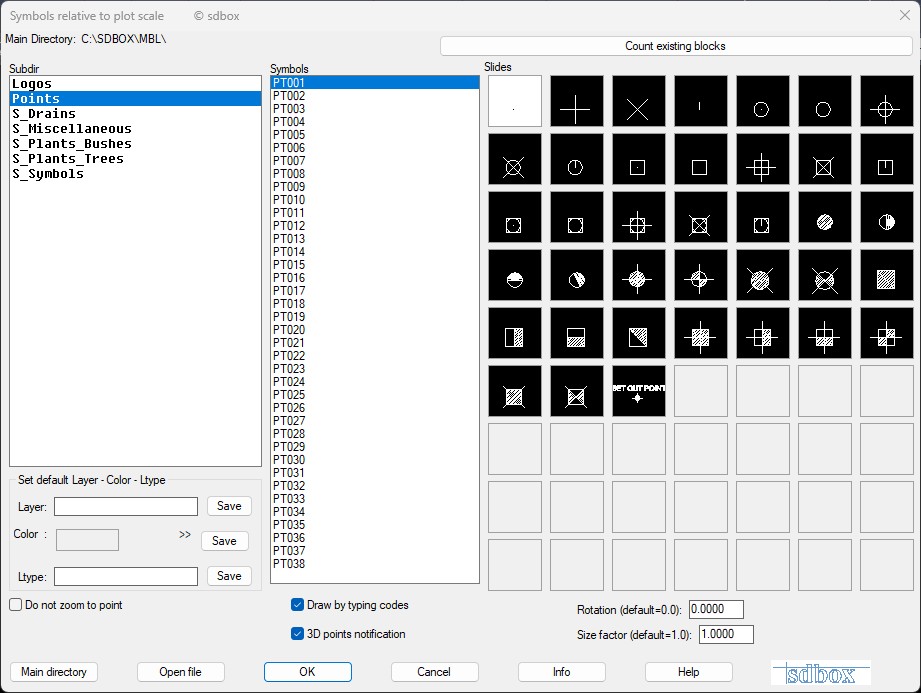The height and width of the screenshot is (693, 921).
Task: Select the S_Miscellaneous subdirectory
Action: tap(135, 129)
